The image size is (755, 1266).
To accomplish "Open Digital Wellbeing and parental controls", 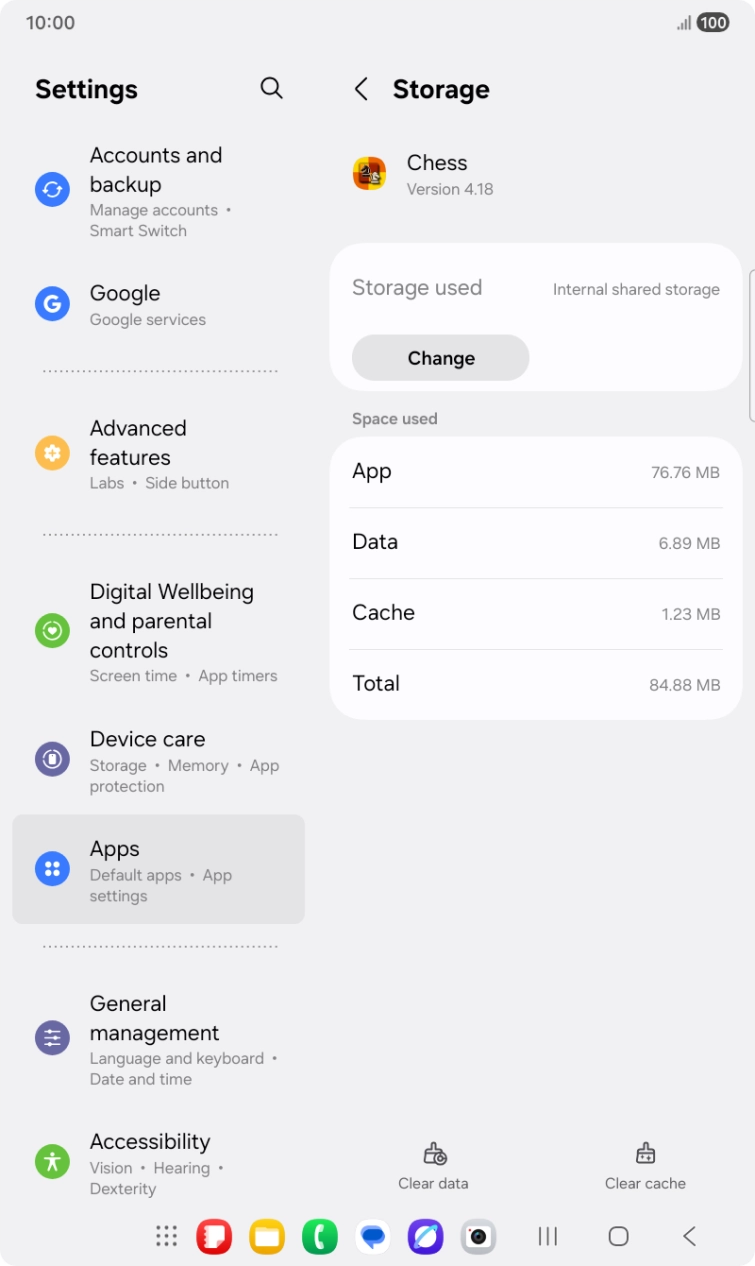I will (x=171, y=631).
